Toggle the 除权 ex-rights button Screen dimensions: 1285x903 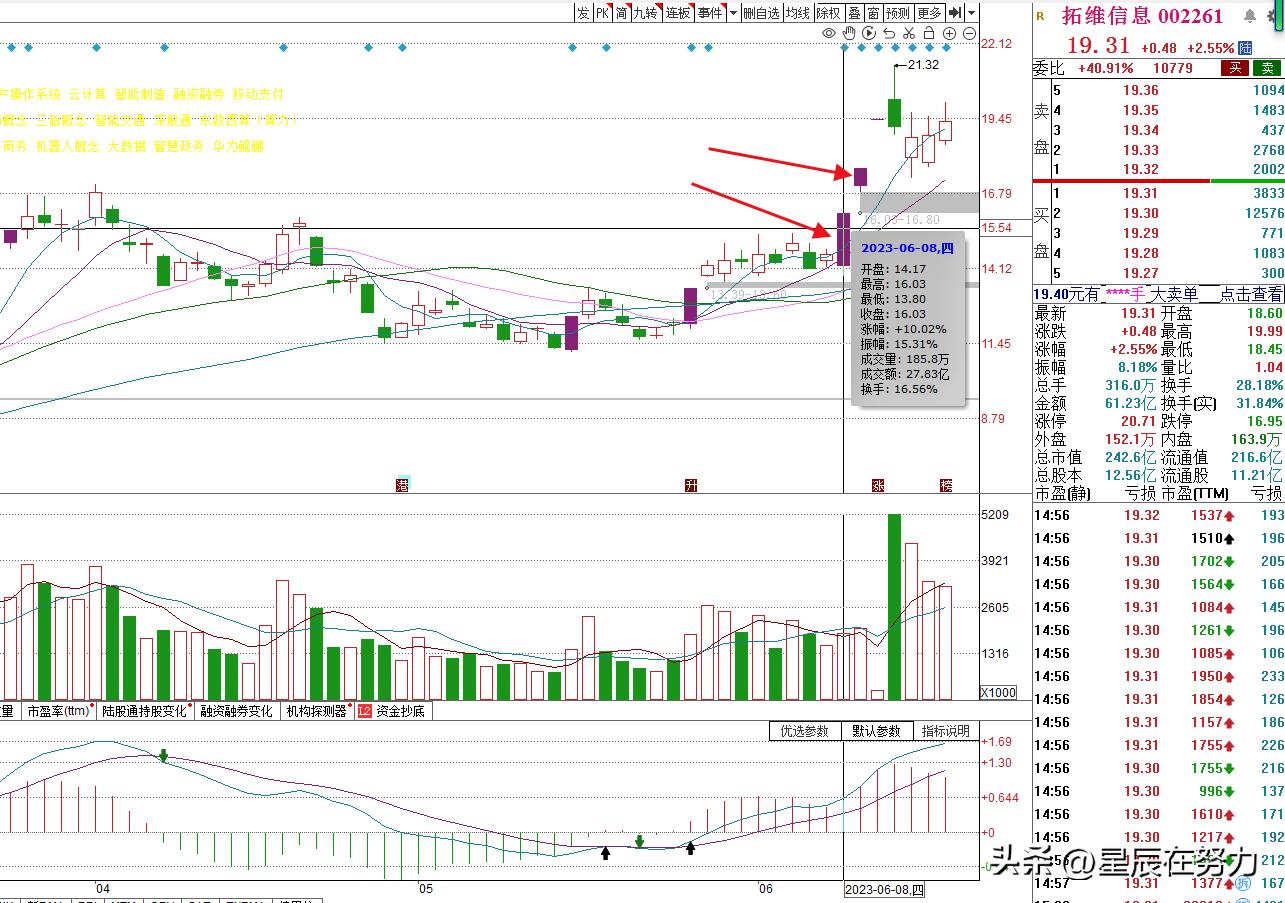click(x=829, y=13)
